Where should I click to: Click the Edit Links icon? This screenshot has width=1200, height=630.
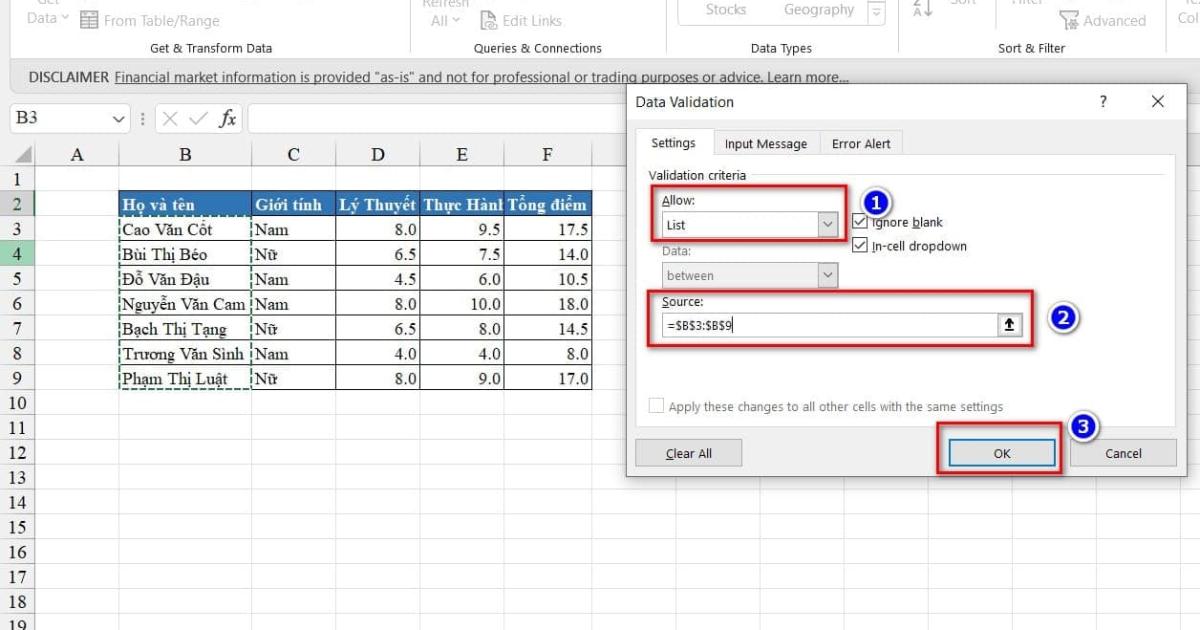point(488,20)
